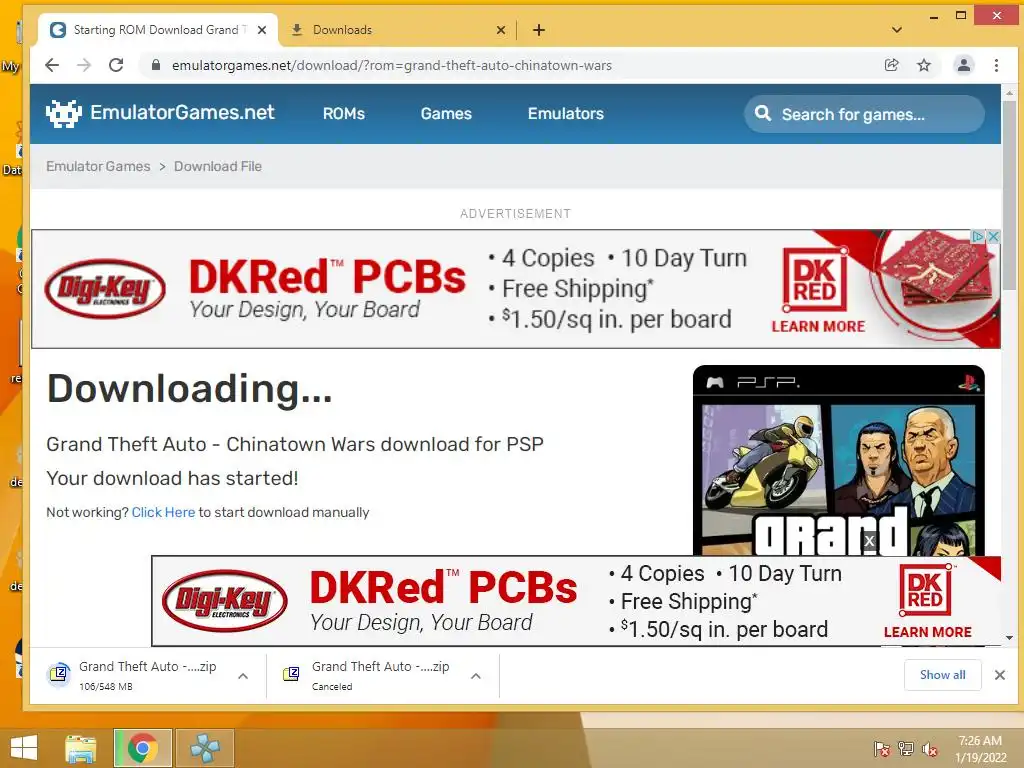Click LEARN MORE in the bottom Digi-Key ad
Viewport: 1024px width, 768px height.
pos(927,632)
